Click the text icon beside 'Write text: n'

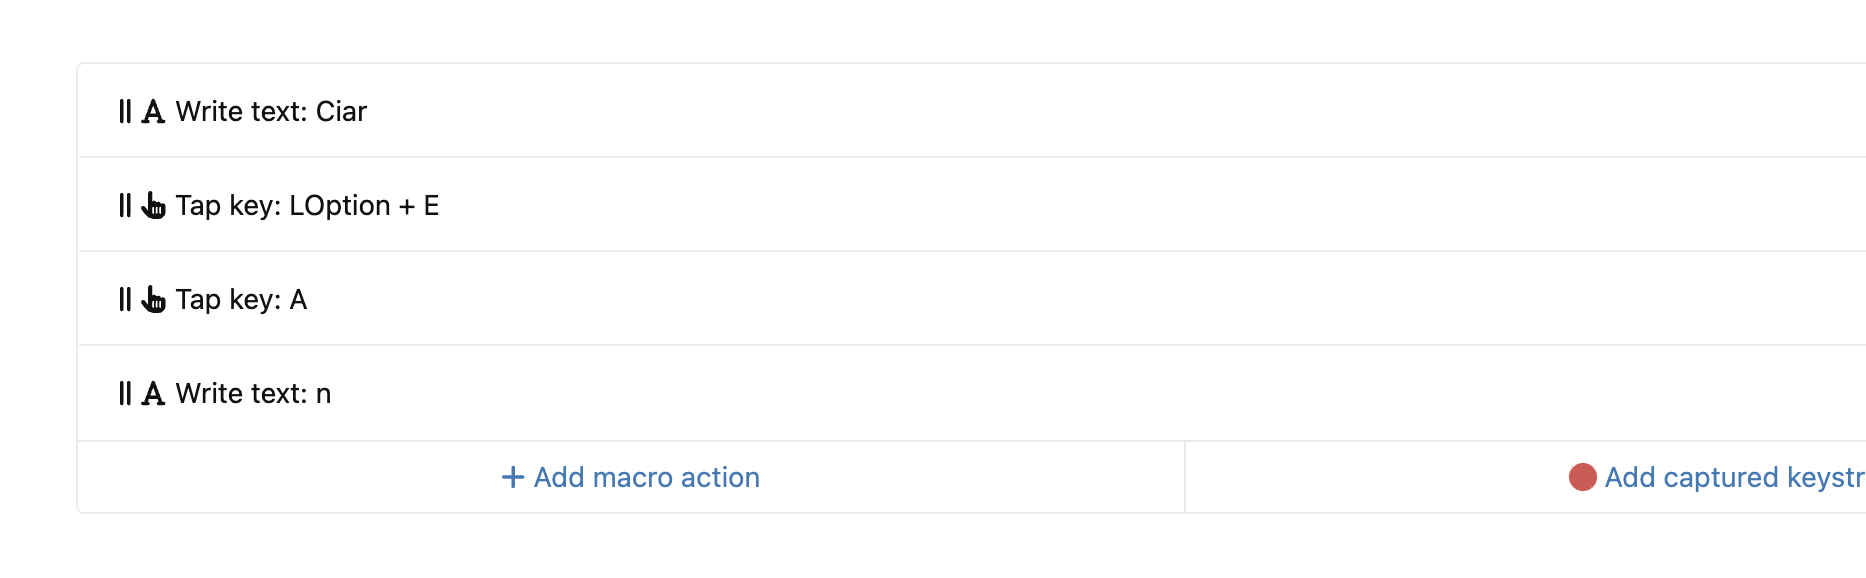click(x=153, y=393)
